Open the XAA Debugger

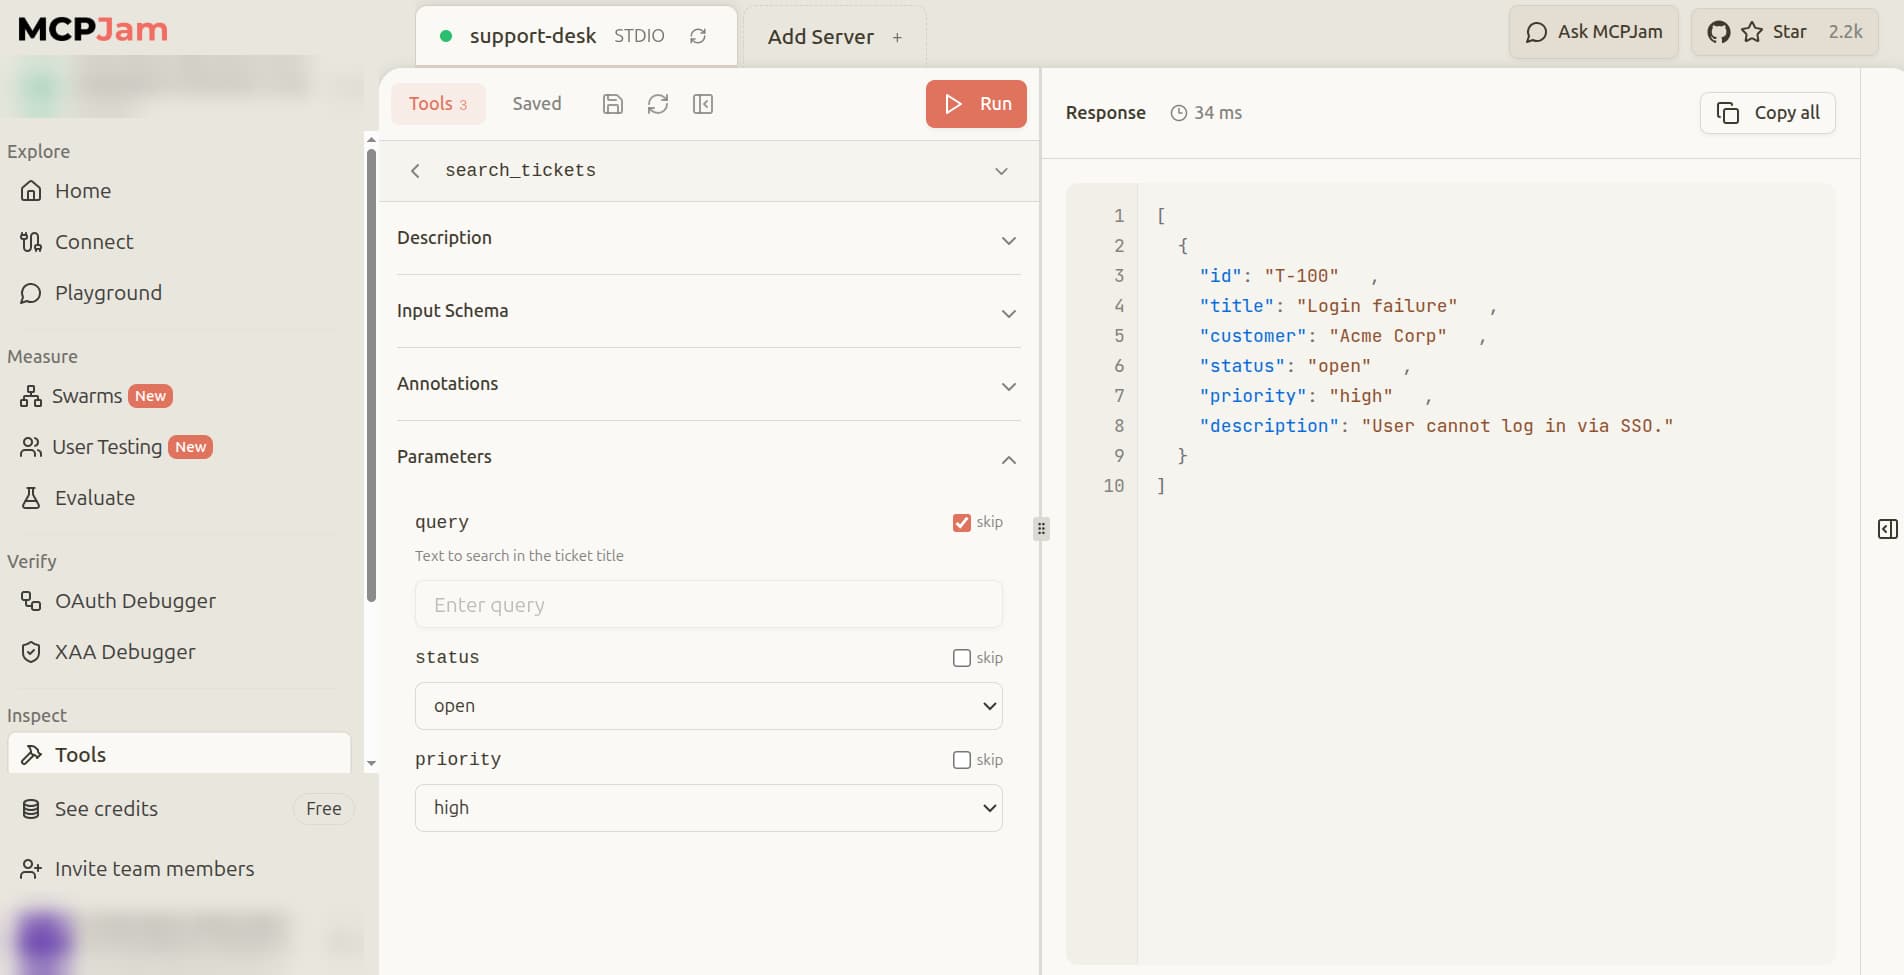tap(180, 652)
